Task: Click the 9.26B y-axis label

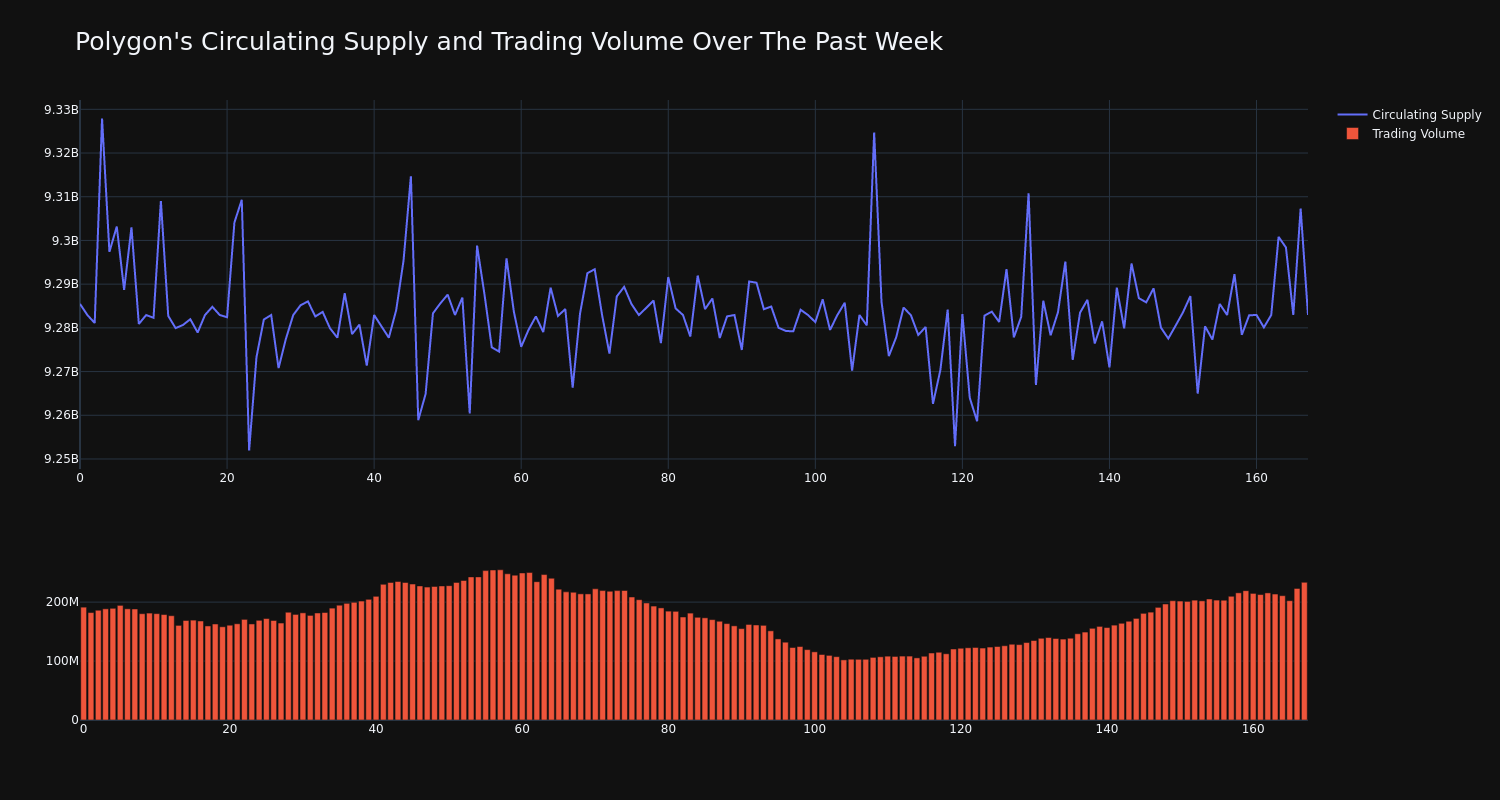Action: coord(61,415)
